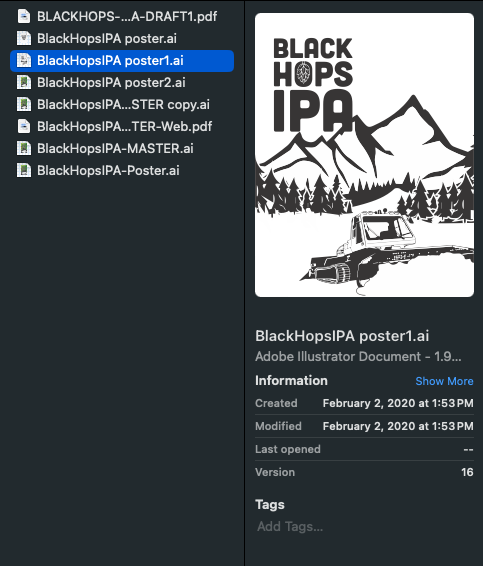Click the Tags section heading
Viewport: 483px width, 566px height.
click(270, 505)
